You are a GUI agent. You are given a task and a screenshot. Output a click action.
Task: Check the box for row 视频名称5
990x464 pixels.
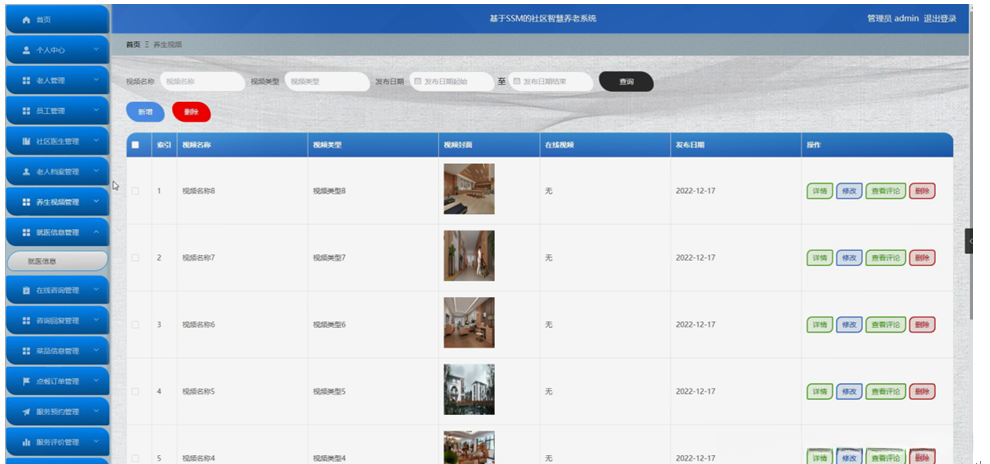135,391
